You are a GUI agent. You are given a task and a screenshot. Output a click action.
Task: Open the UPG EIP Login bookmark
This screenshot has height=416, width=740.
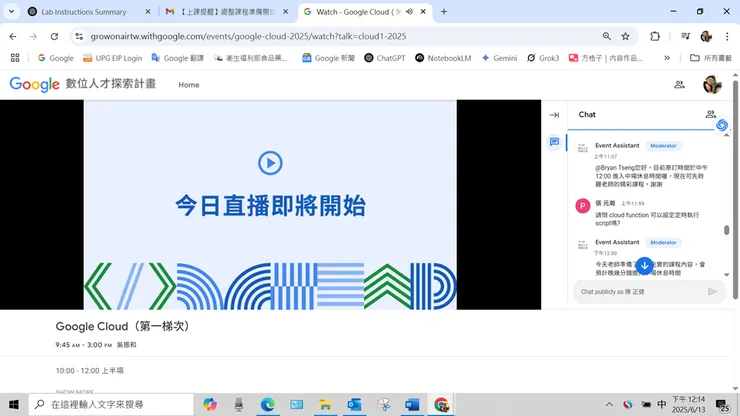coord(112,58)
